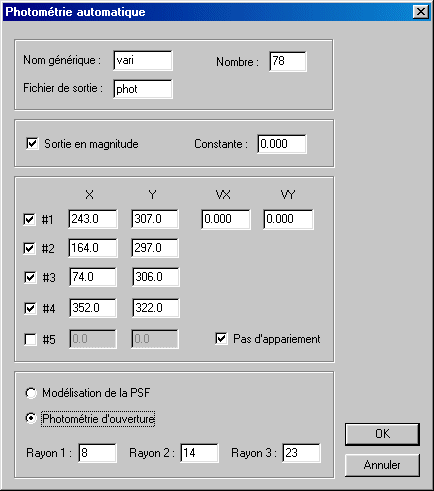Select Modélisation de la PSF option

click(x=31, y=393)
